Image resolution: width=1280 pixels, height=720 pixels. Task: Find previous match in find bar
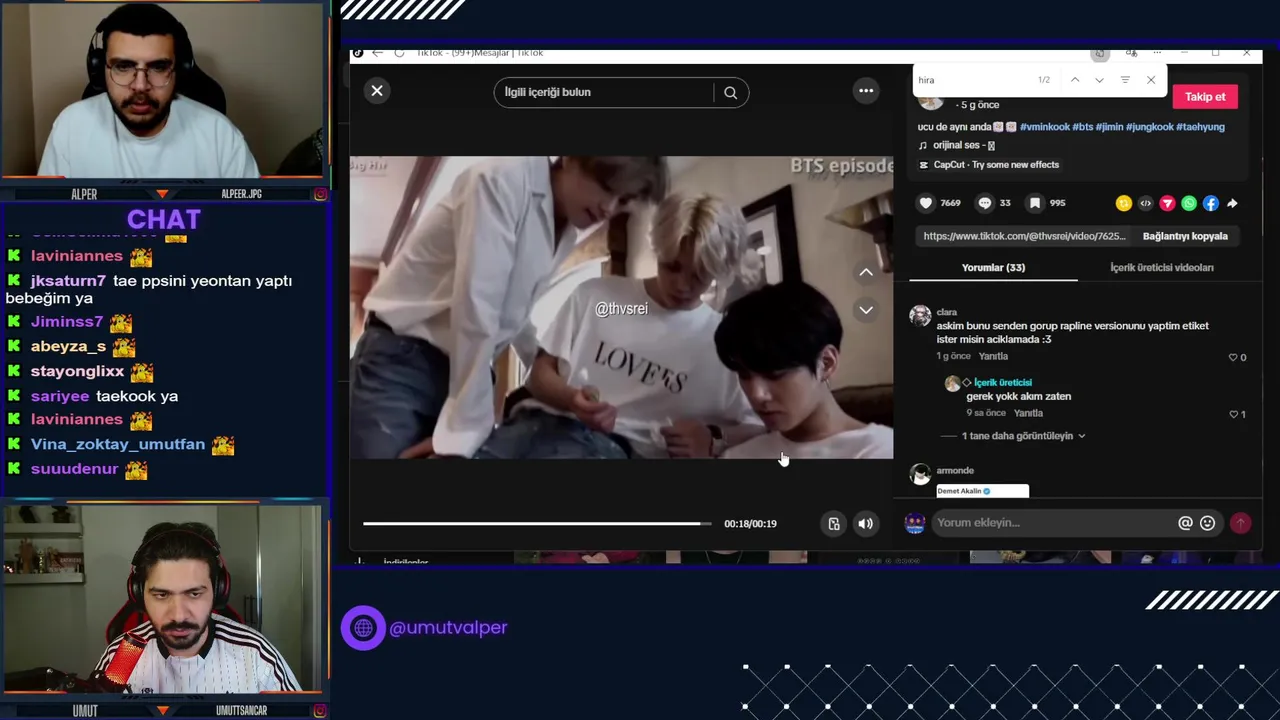click(1075, 80)
